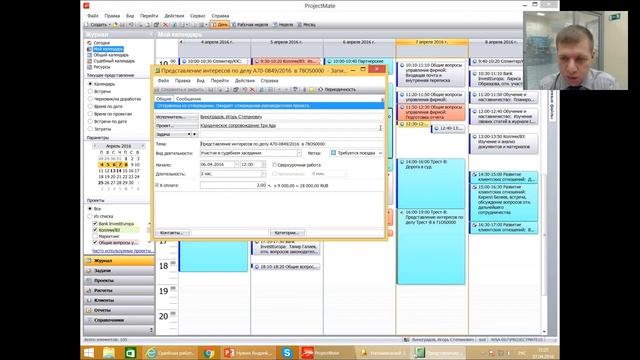Open the Вид menu of the main window
The image size is (640, 360).
(130, 16)
